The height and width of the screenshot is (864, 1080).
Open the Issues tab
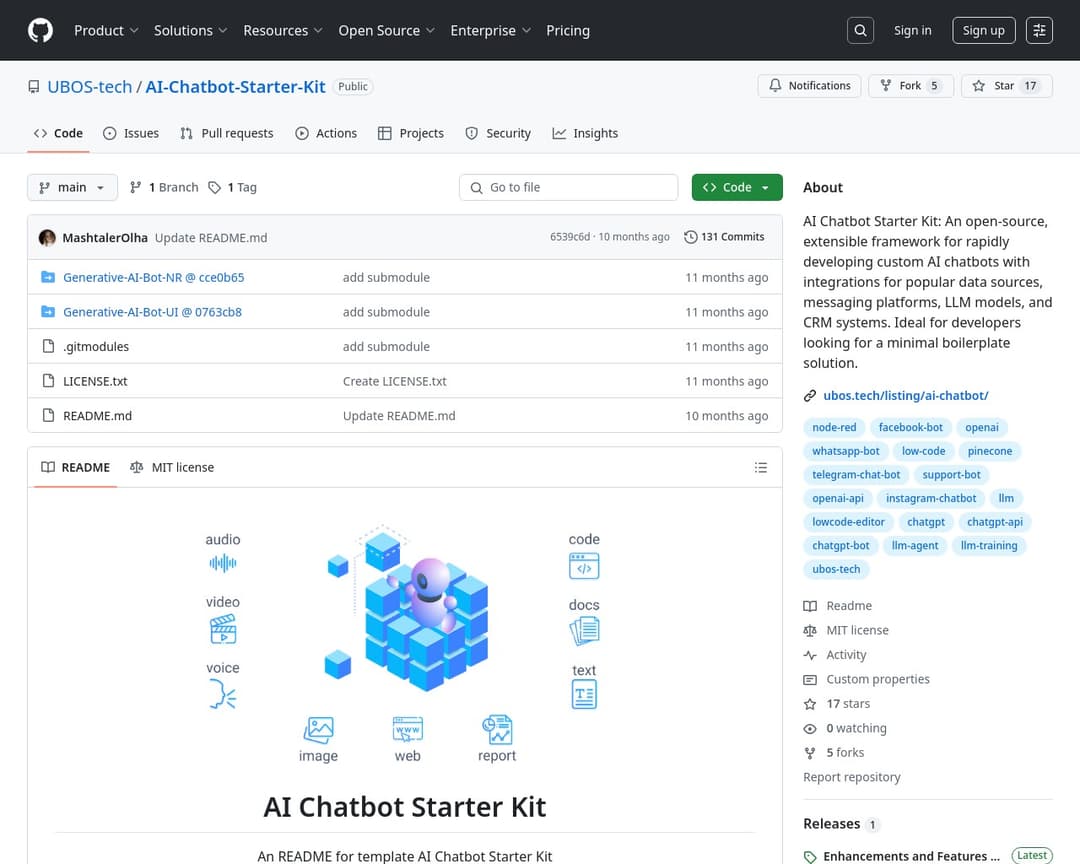click(x=131, y=134)
